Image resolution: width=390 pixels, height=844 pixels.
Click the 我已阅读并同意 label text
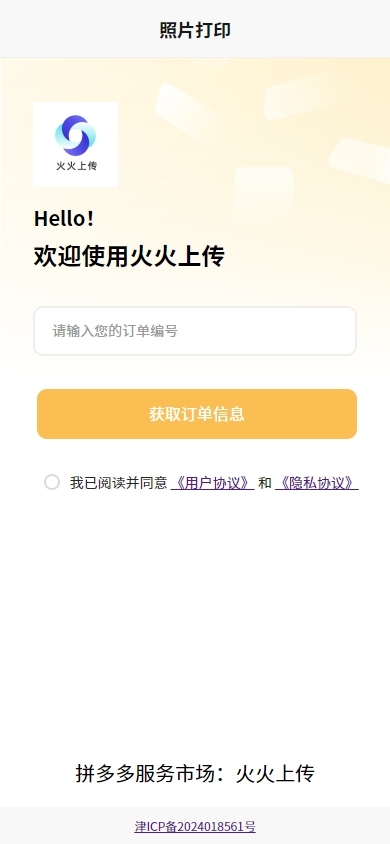pos(118,483)
